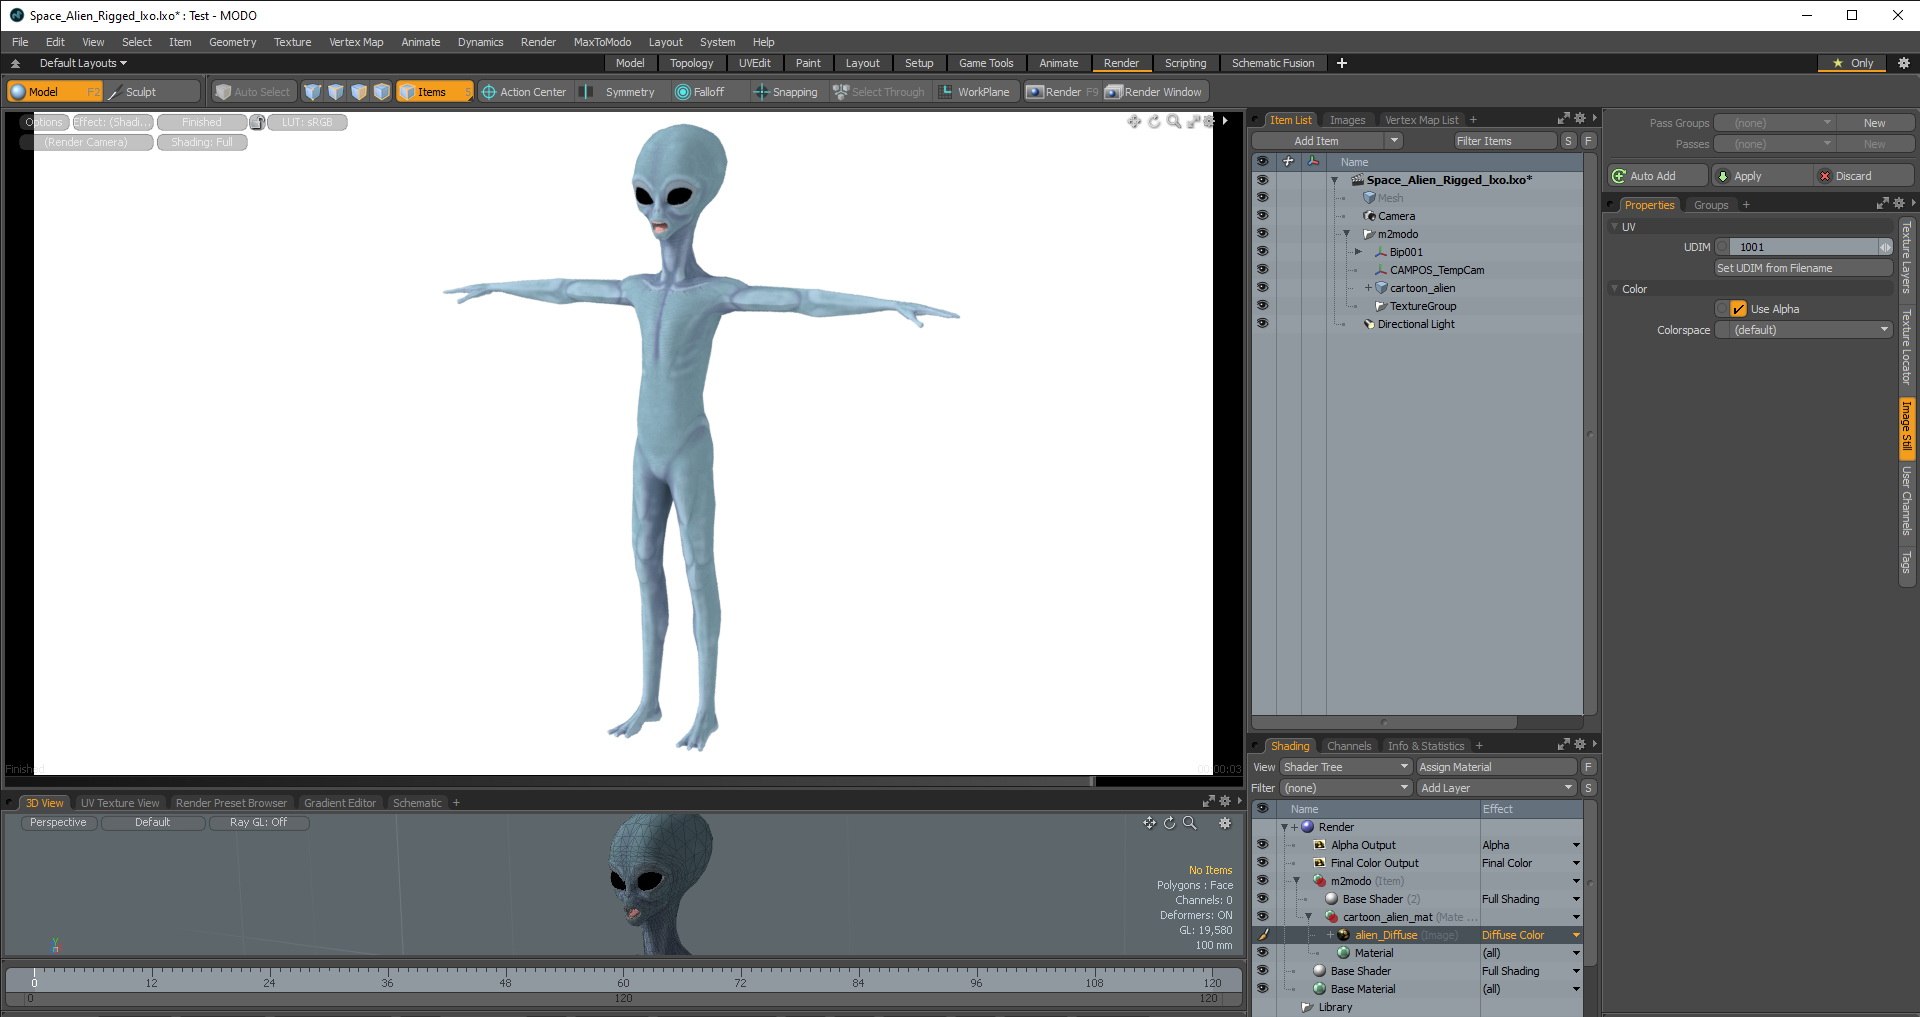
Task: Toggle visibility of the cartoon_alien item
Action: pyautogui.click(x=1262, y=288)
